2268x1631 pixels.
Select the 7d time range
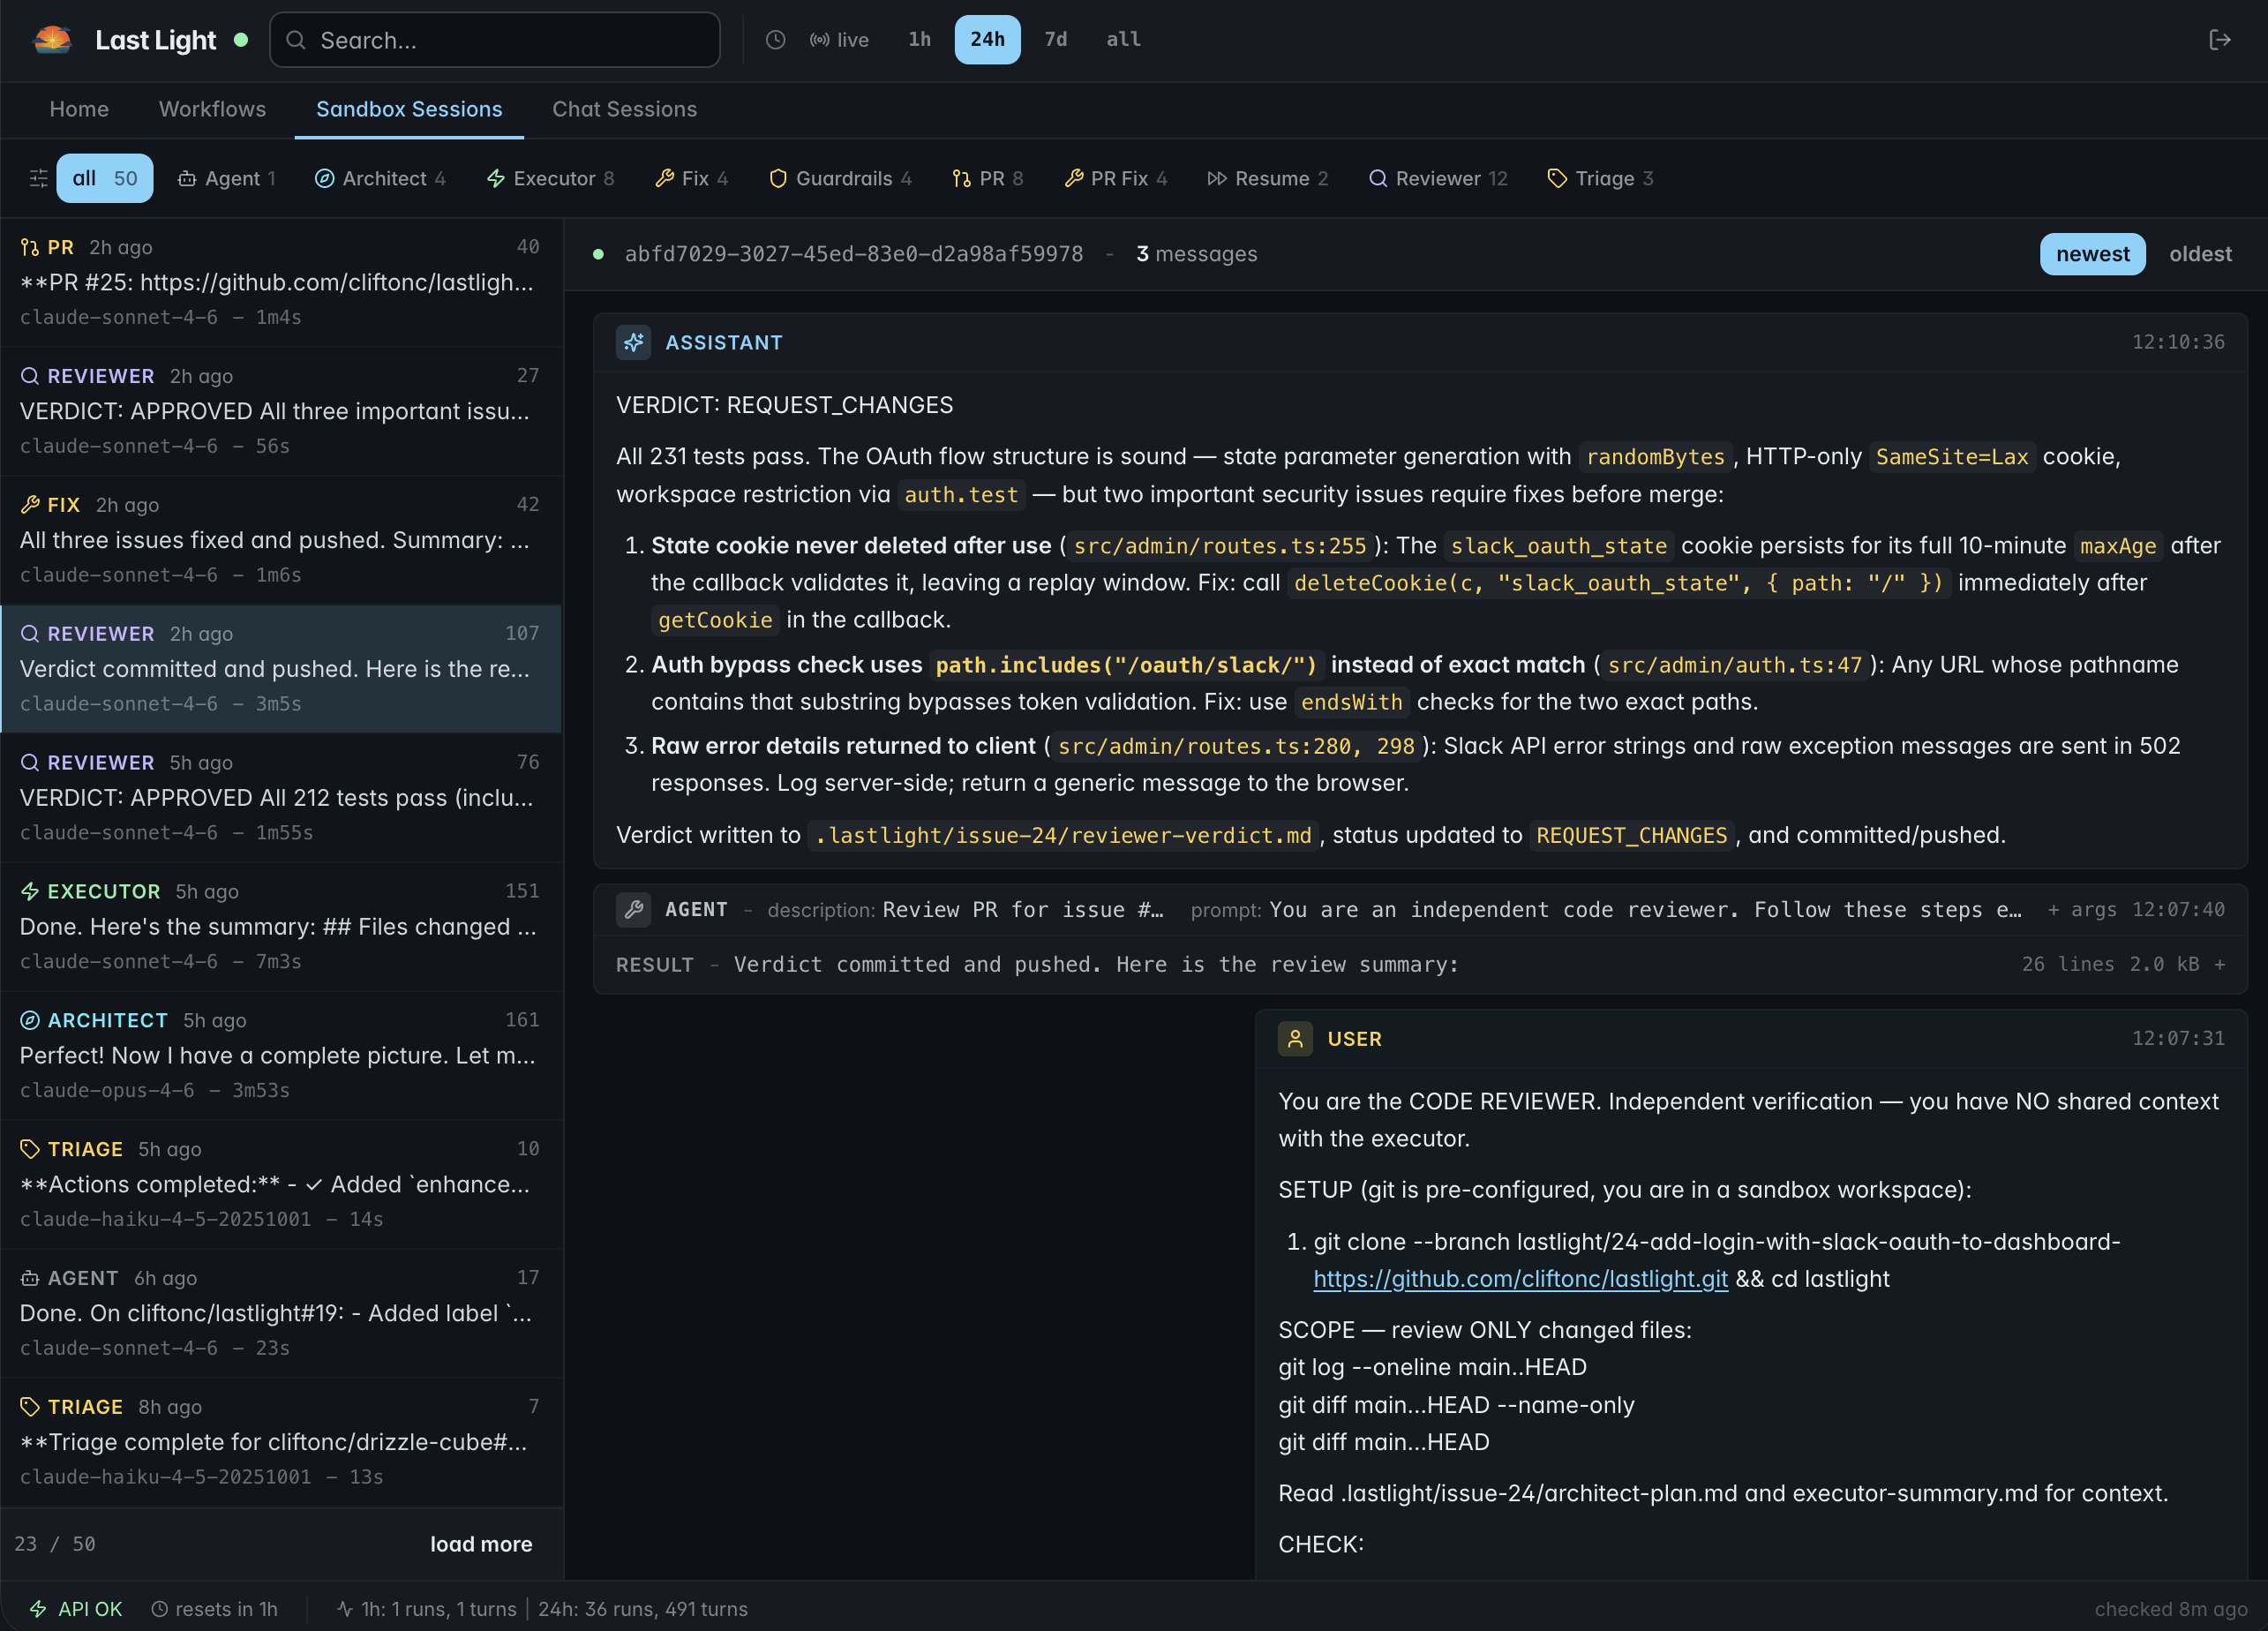pos(1055,40)
